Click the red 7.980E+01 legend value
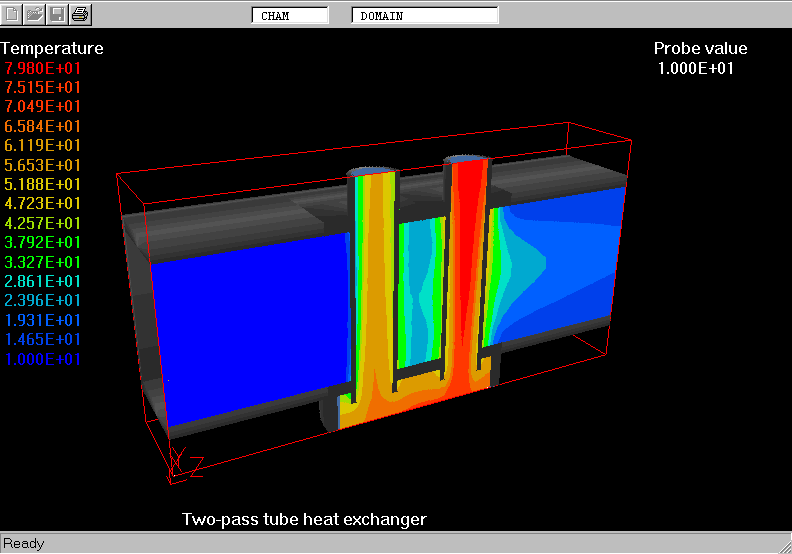The width and height of the screenshot is (792, 554). (x=43, y=68)
